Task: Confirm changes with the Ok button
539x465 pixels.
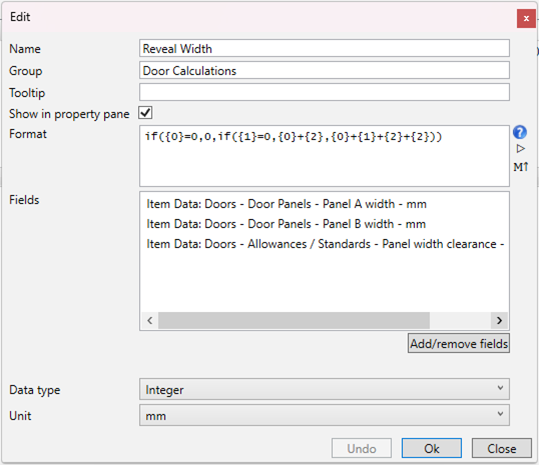Action: click(431, 448)
